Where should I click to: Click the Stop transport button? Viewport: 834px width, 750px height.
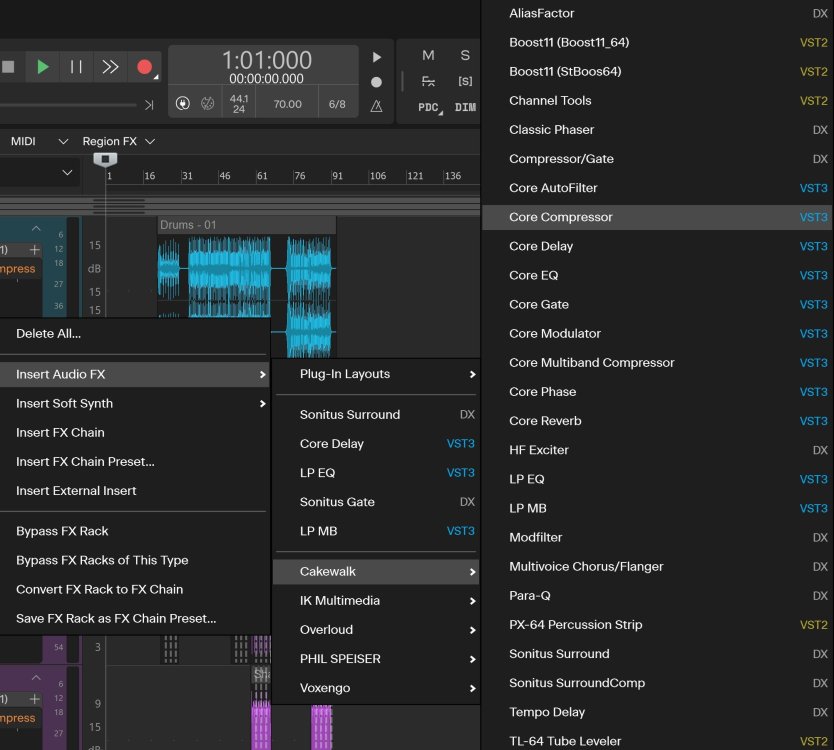(8, 66)
